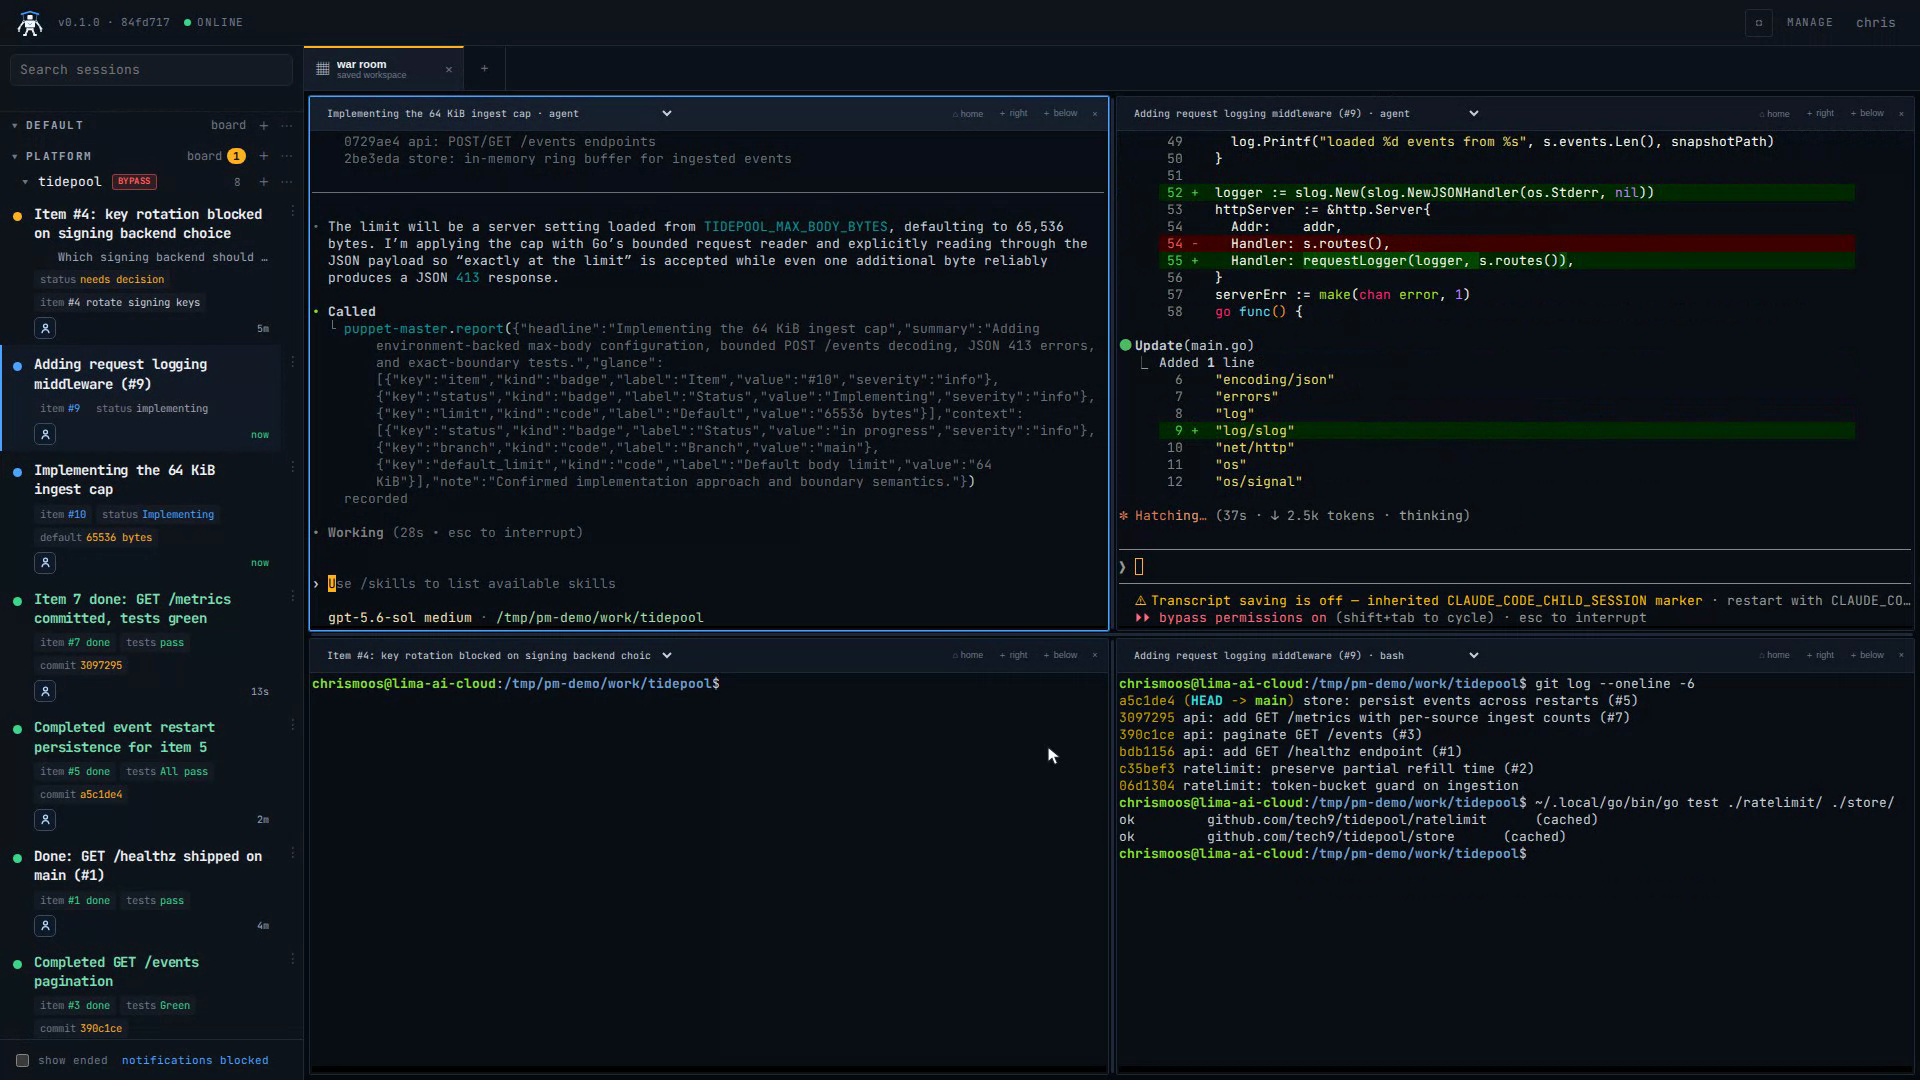Click the prompt input in logging agent pane
Image resolution: width=1920 pixels, height=1080 pixels.
1514,567
